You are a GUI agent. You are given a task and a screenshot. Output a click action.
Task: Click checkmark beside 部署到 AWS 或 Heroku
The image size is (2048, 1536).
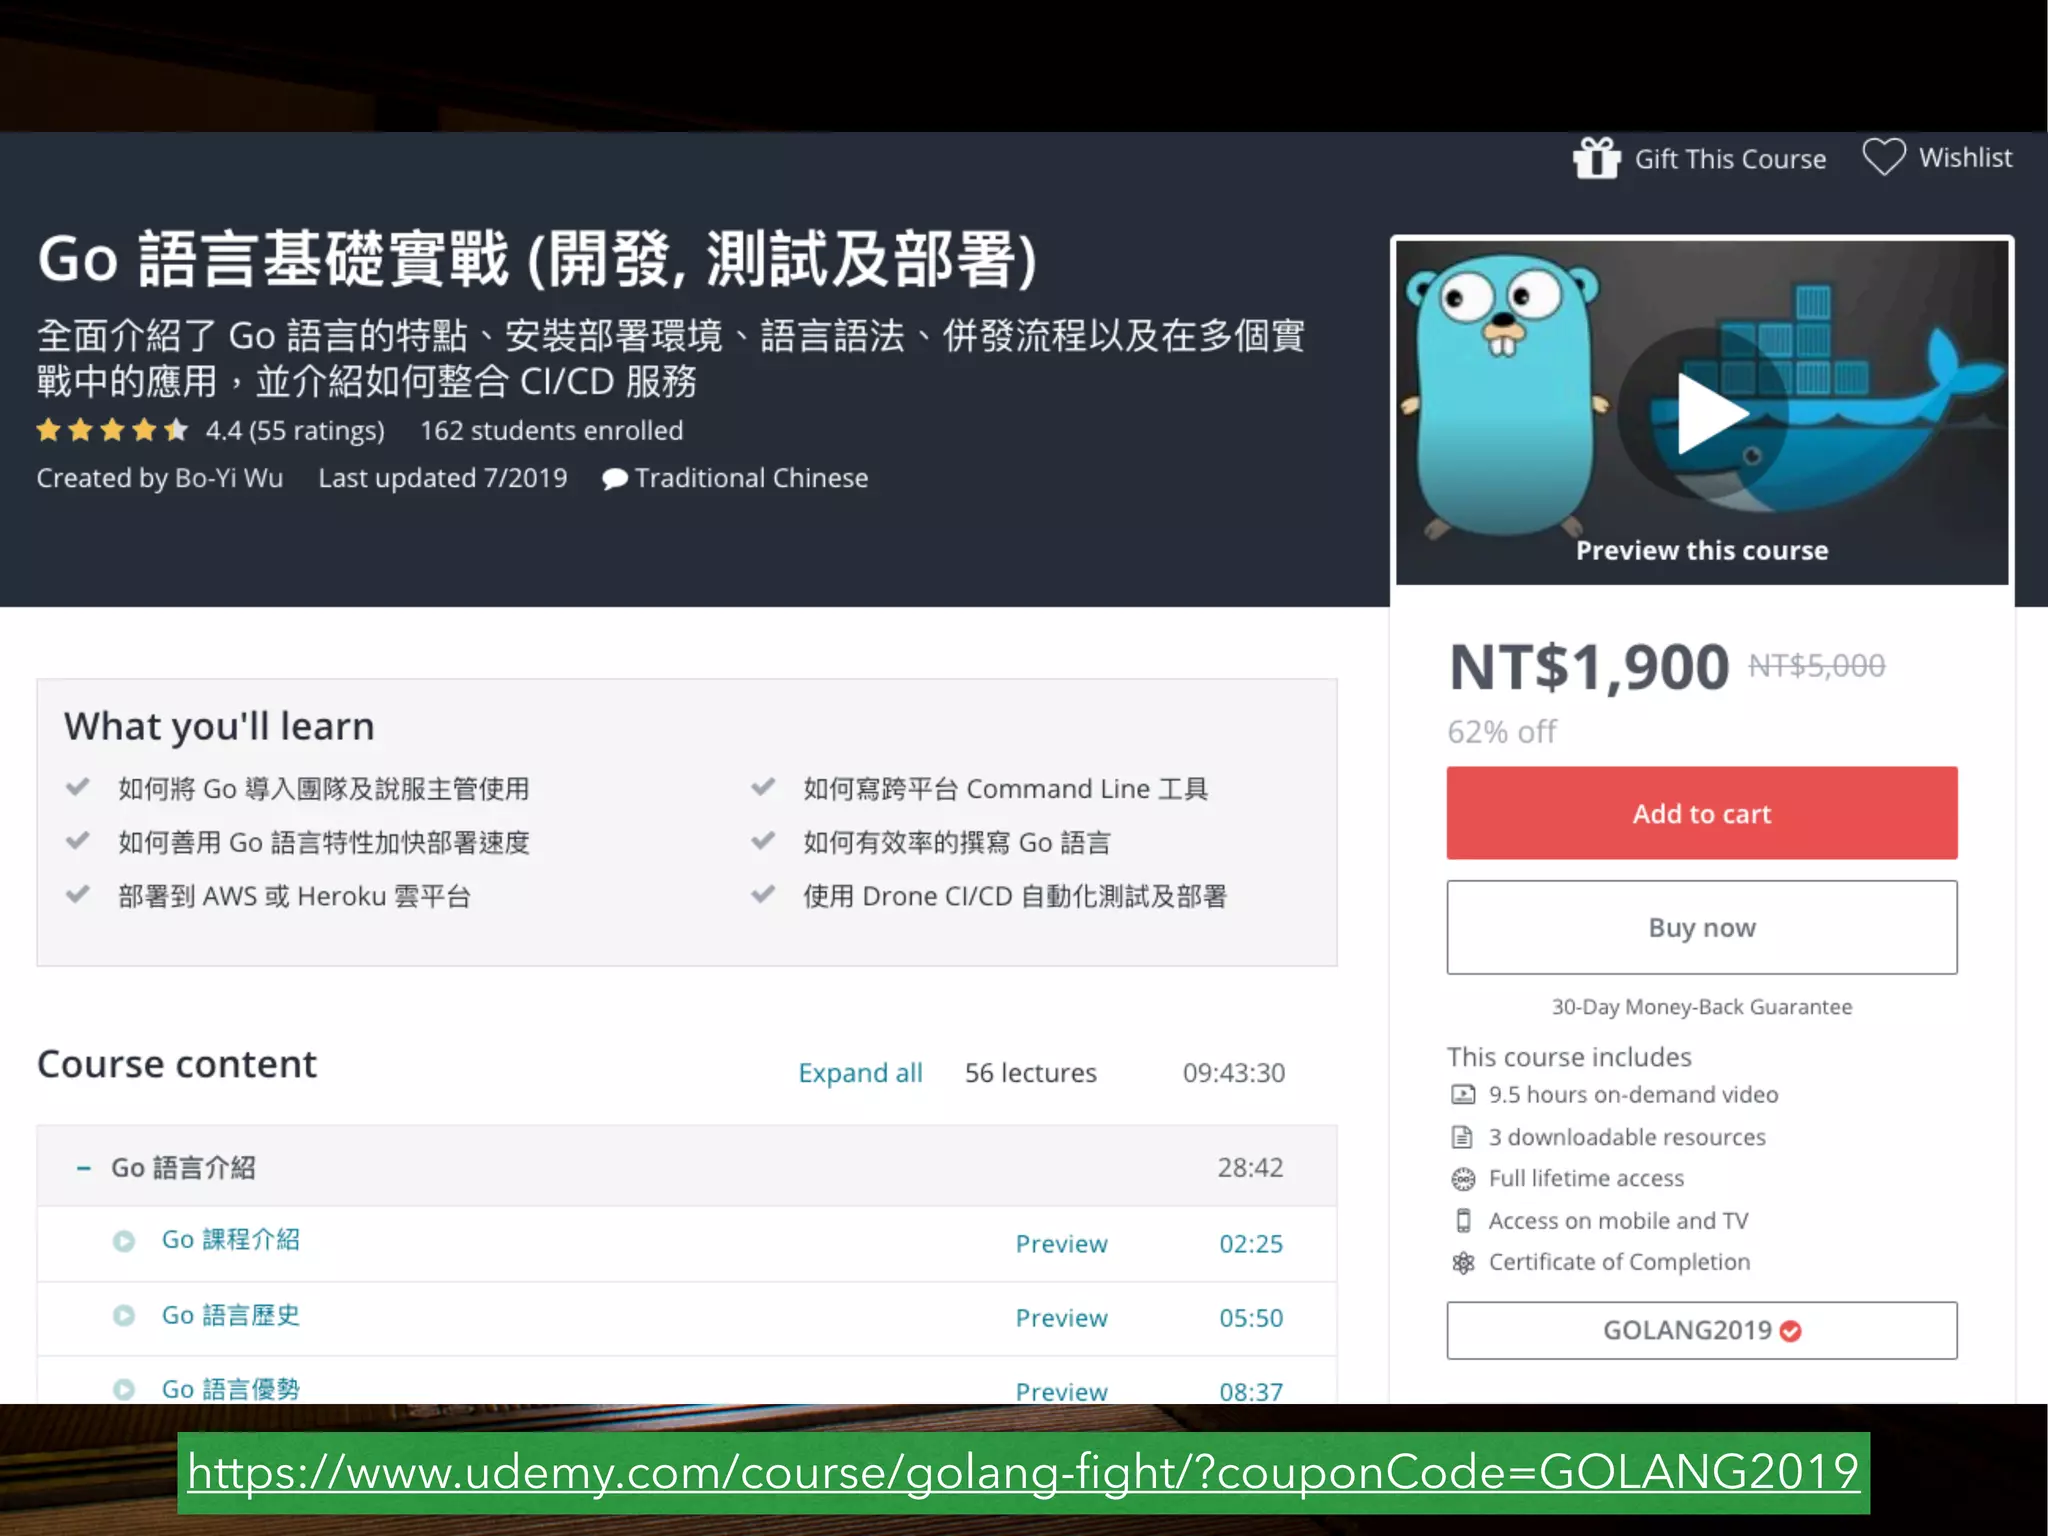[x=78, y=894]
